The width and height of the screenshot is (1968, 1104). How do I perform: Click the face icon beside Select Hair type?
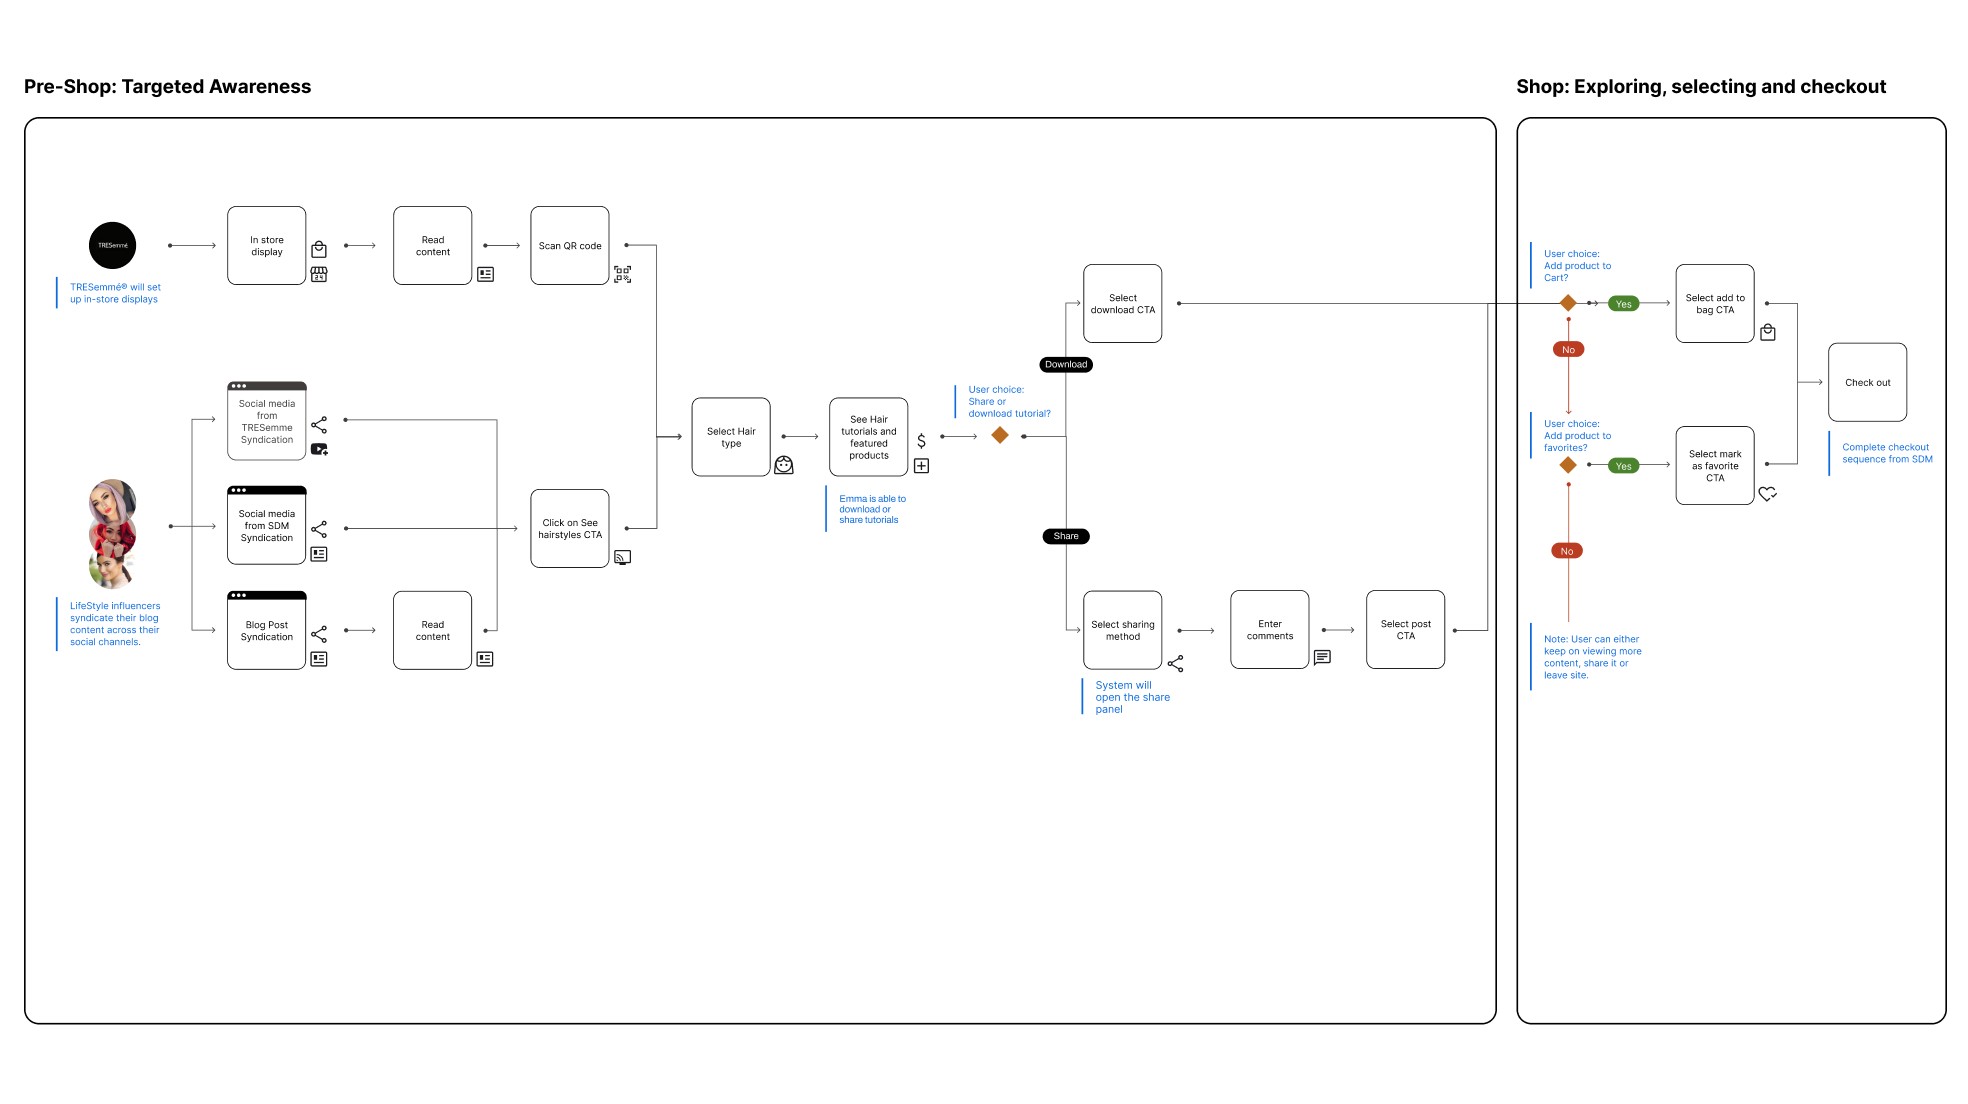784,465
